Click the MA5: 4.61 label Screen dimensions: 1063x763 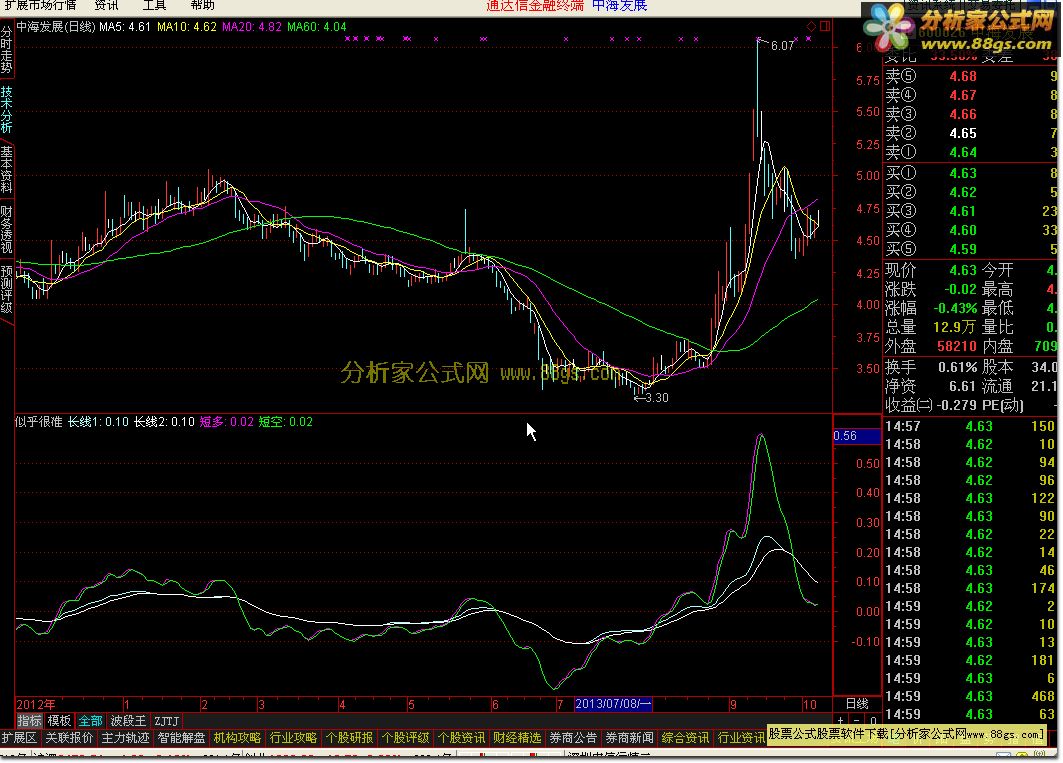pos(125,27)
